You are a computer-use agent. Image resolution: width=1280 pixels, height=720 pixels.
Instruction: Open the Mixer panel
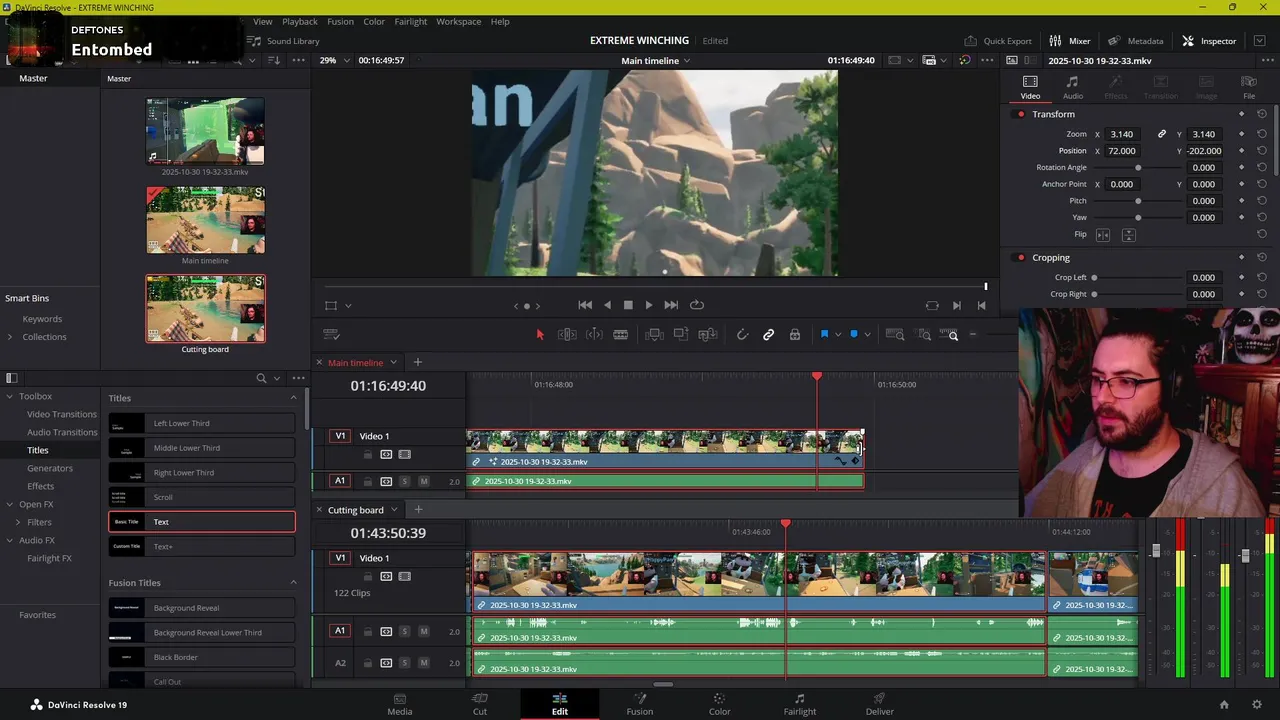click(1070, 41)
